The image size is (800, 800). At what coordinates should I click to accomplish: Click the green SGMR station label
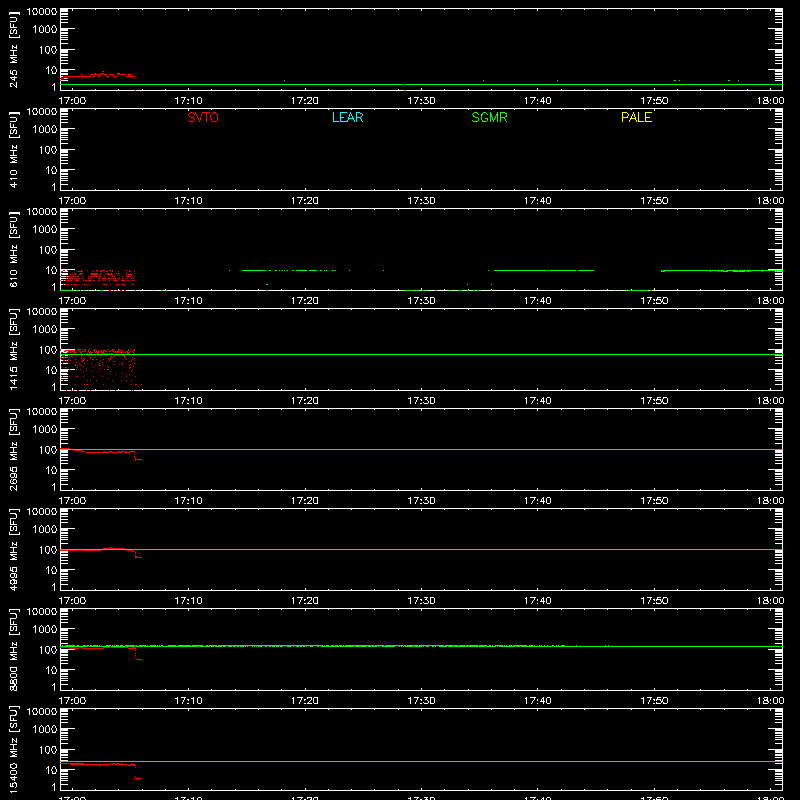pos(489,117)
